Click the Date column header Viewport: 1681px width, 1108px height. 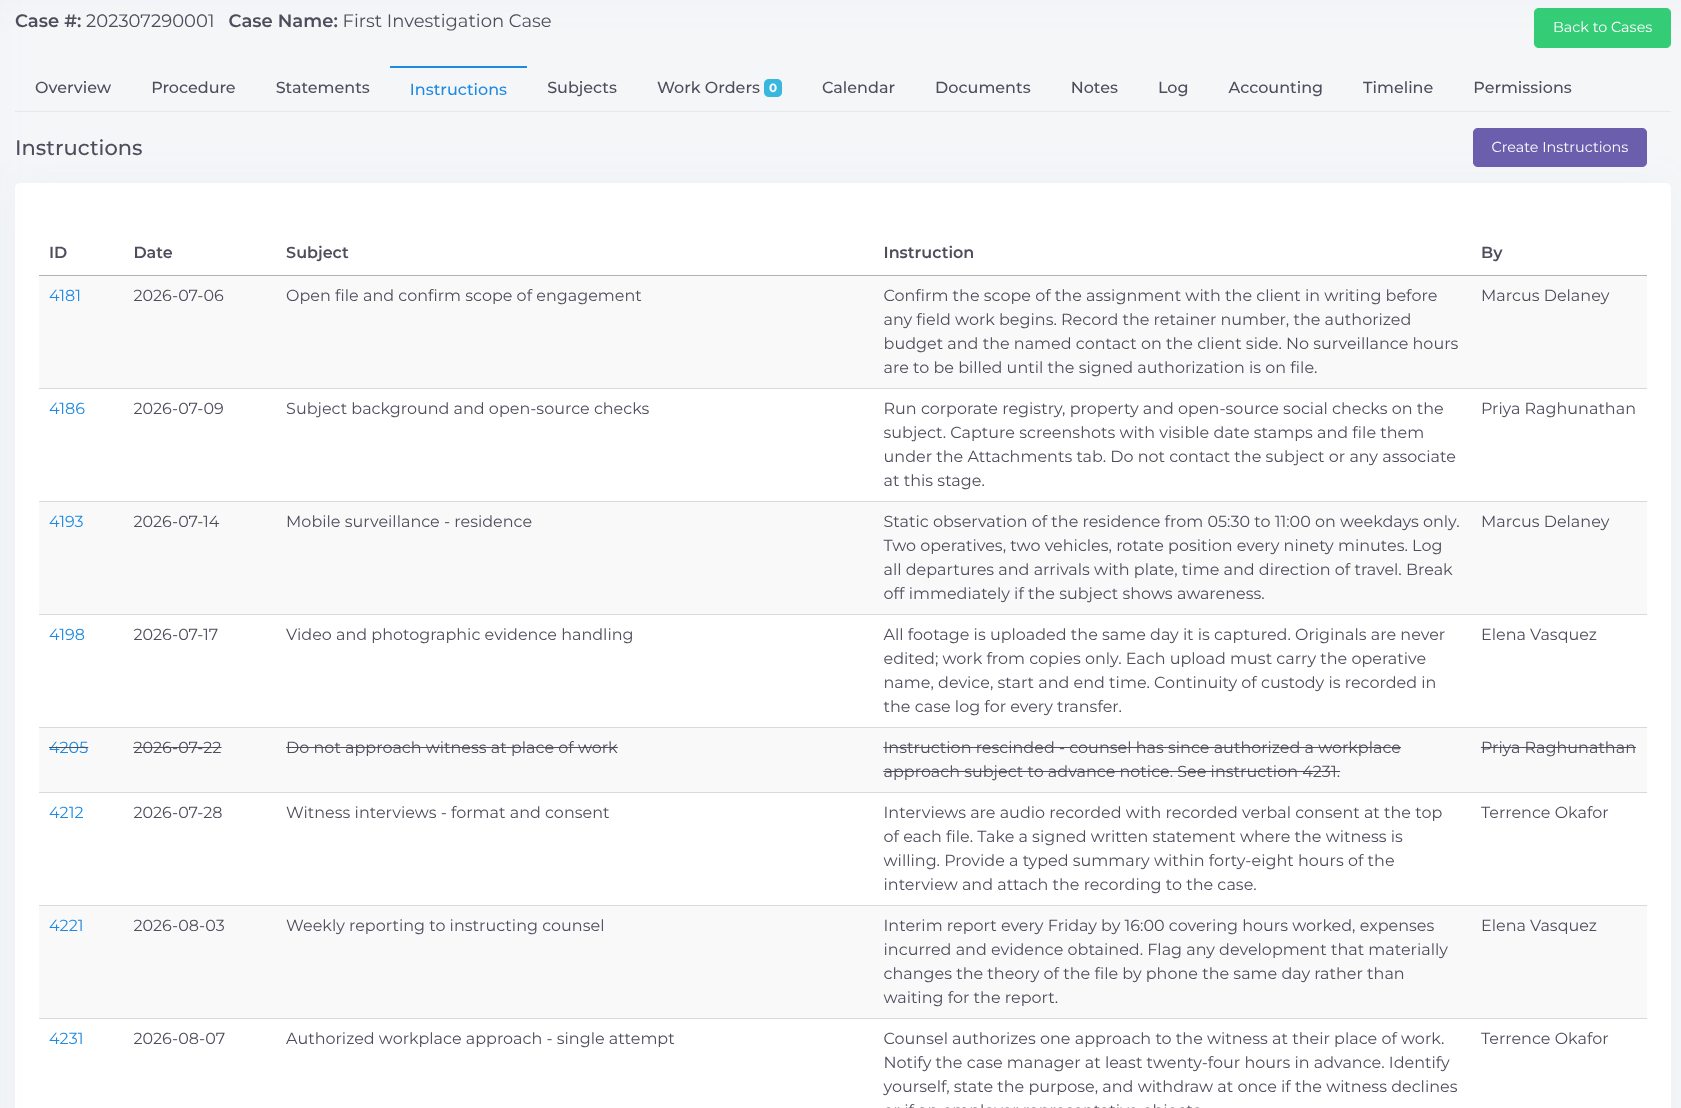(x=153, y=253)
